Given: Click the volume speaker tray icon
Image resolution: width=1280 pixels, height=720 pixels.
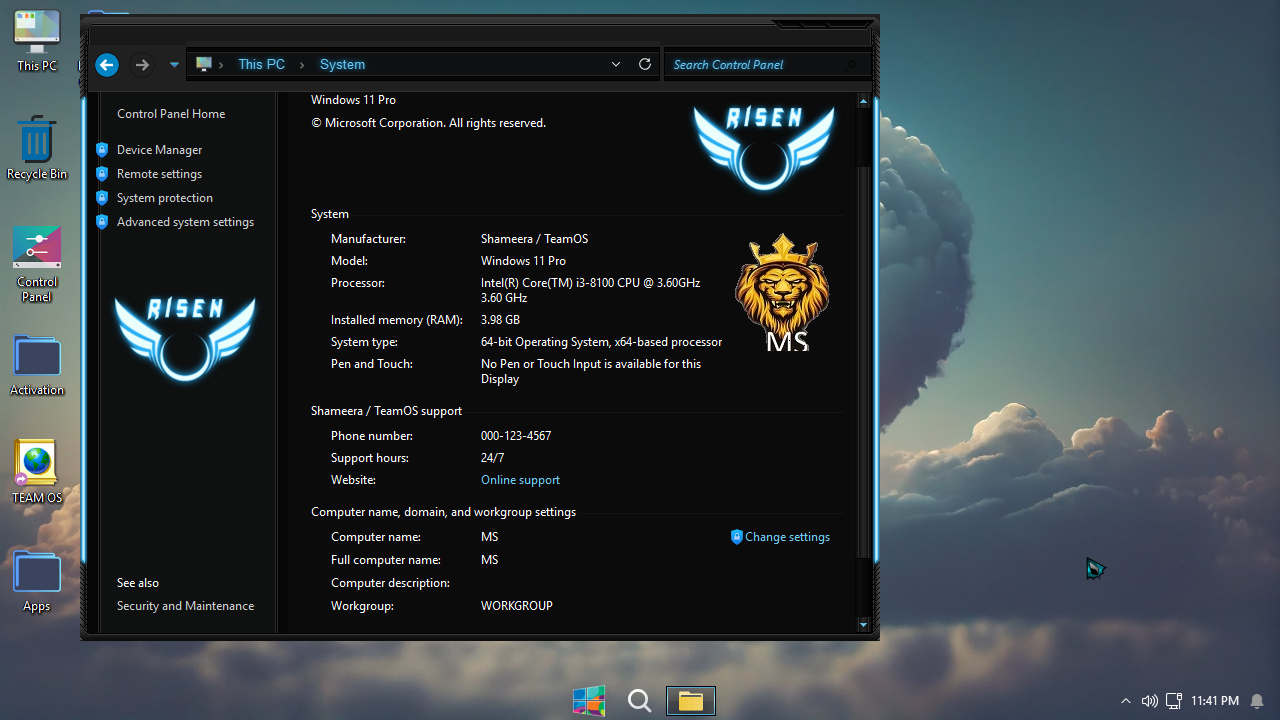Looking at the screenshot, I should pyautogui.click(x=1150, y=701).
